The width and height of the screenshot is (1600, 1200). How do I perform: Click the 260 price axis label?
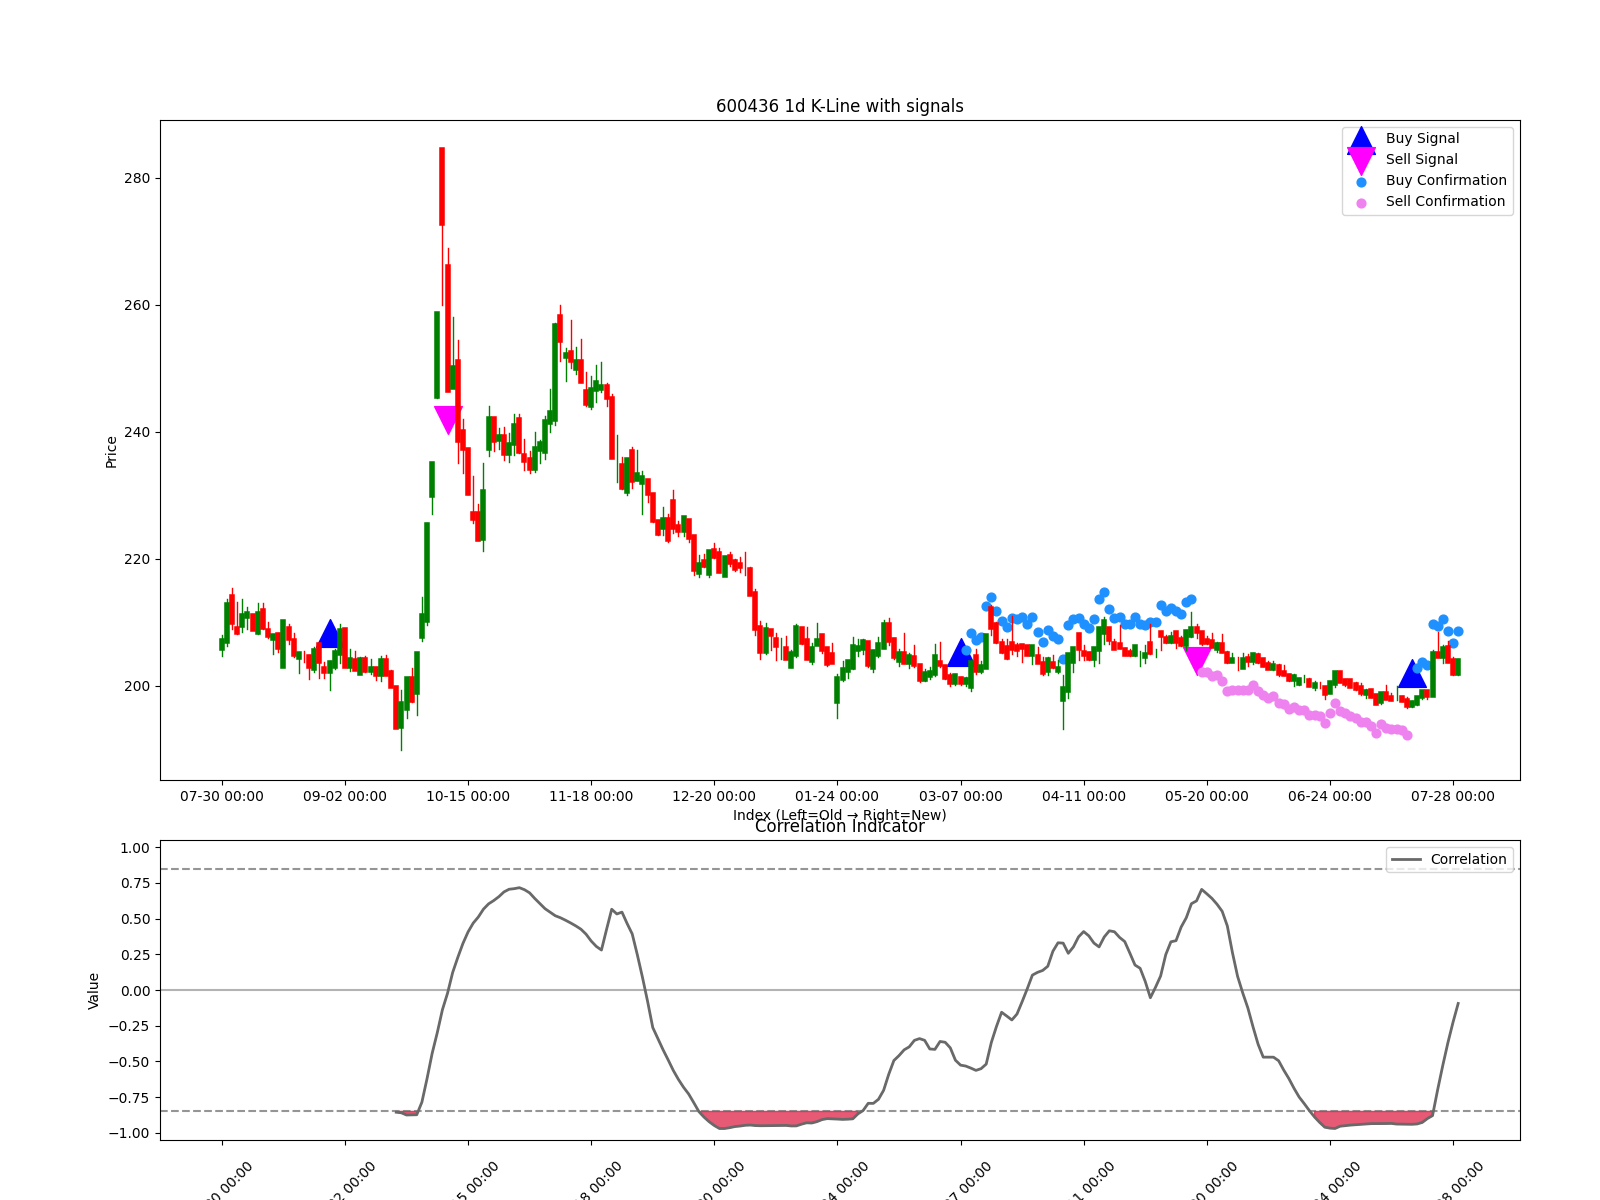[138, 305]
